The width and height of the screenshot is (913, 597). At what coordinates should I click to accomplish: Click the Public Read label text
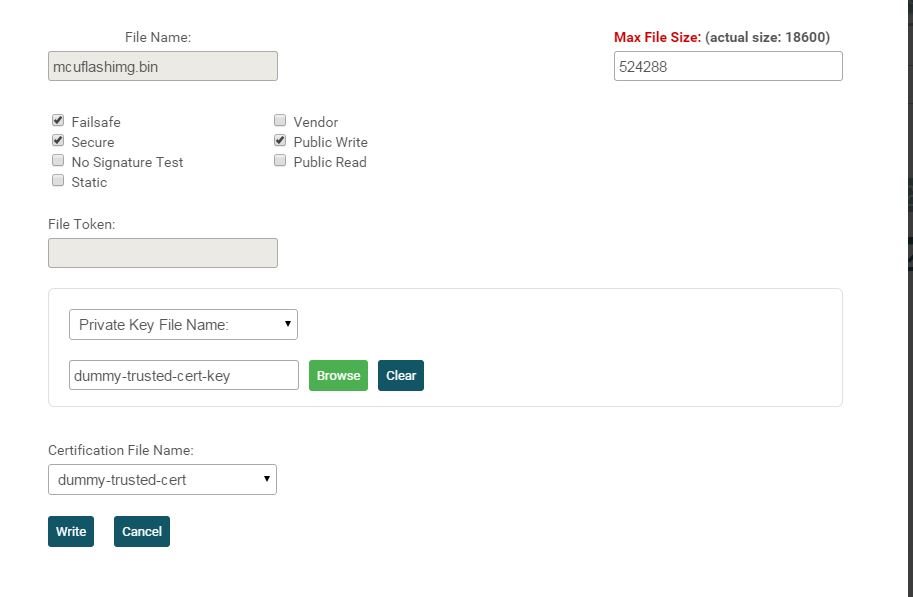tap(330, 162)
